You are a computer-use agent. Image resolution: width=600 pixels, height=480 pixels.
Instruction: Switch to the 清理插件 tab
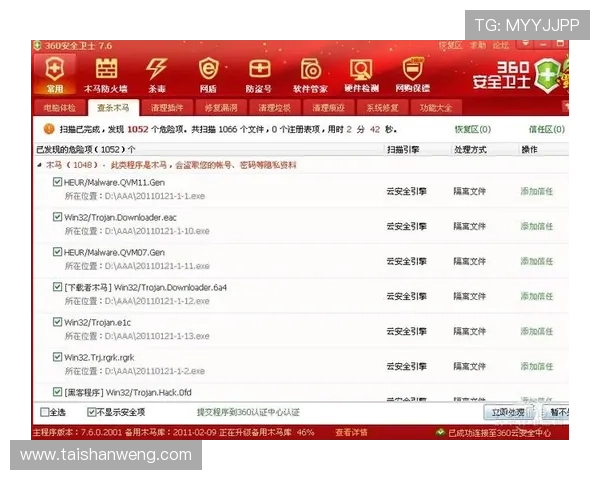[x=167, y=108]
